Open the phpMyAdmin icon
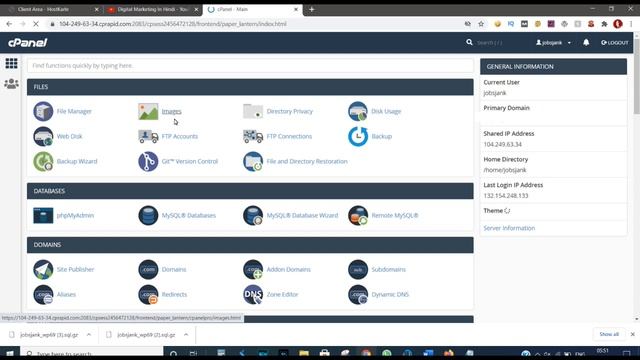The image size is (640, 360). point(43,216)
